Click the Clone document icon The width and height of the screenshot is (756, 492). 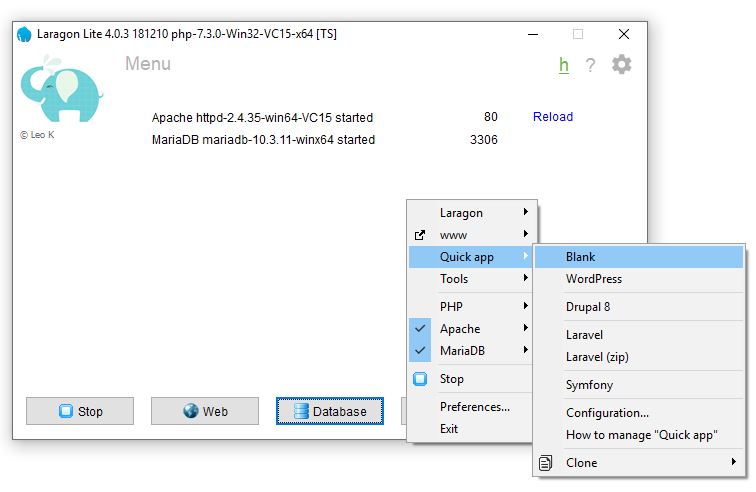pyautogui.click(x=545, y=463)
